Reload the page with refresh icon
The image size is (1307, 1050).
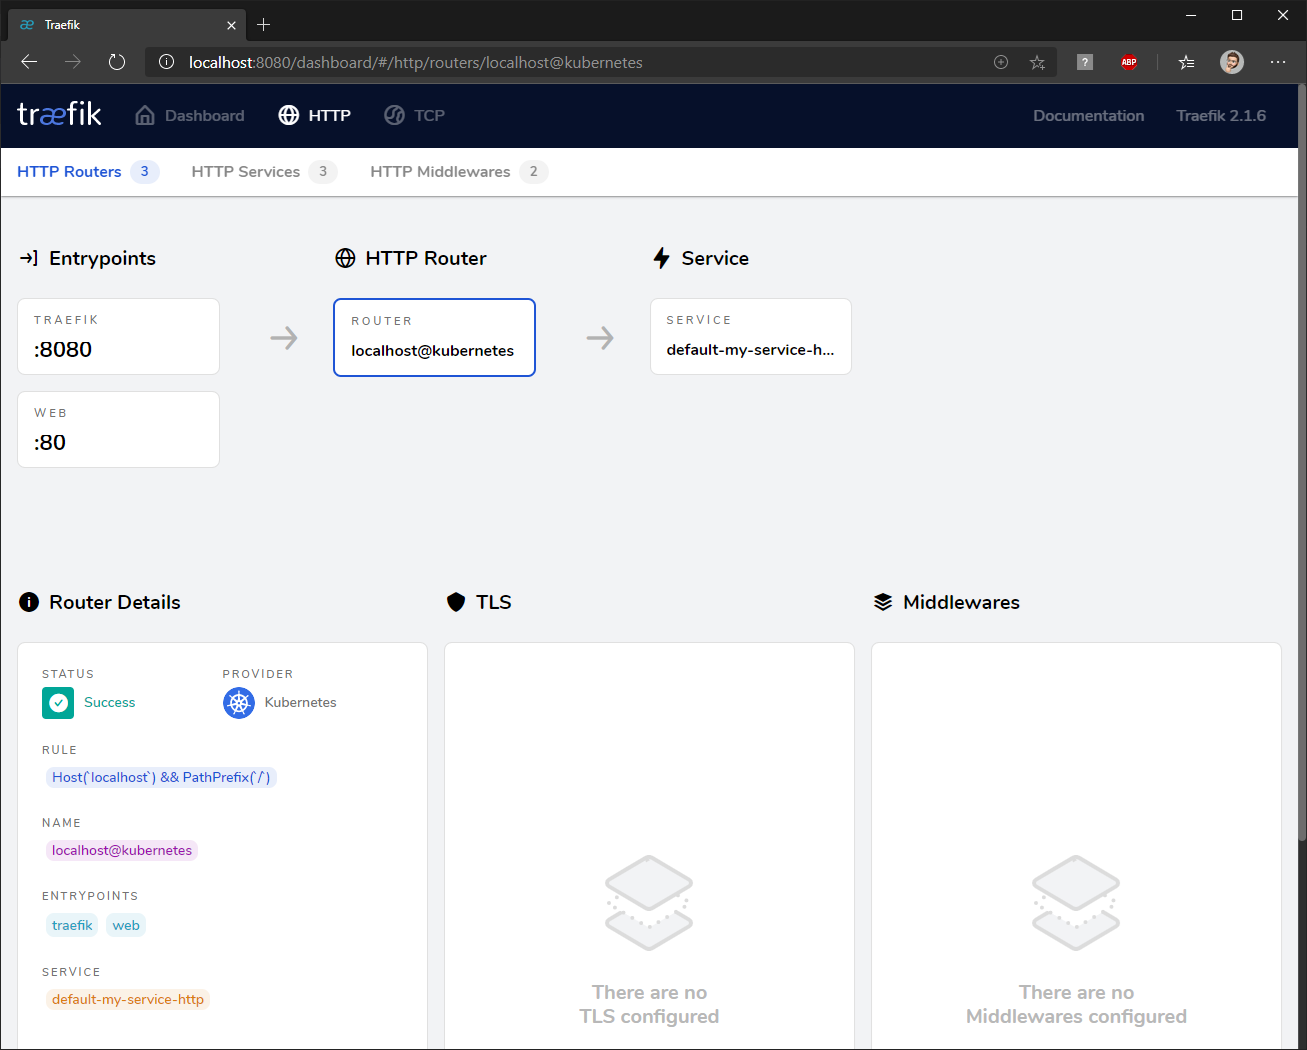coord(117,62)
